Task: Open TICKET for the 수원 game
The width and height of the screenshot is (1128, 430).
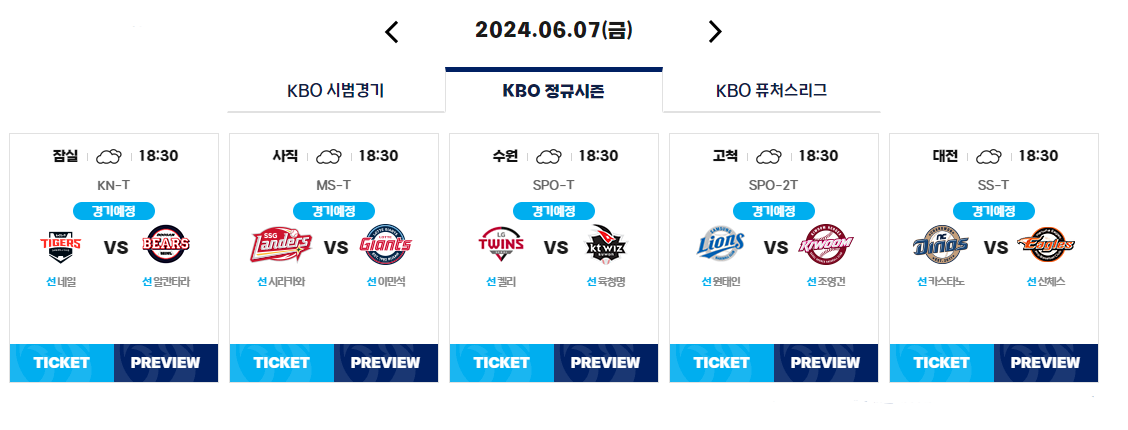Action: point(502,363)
